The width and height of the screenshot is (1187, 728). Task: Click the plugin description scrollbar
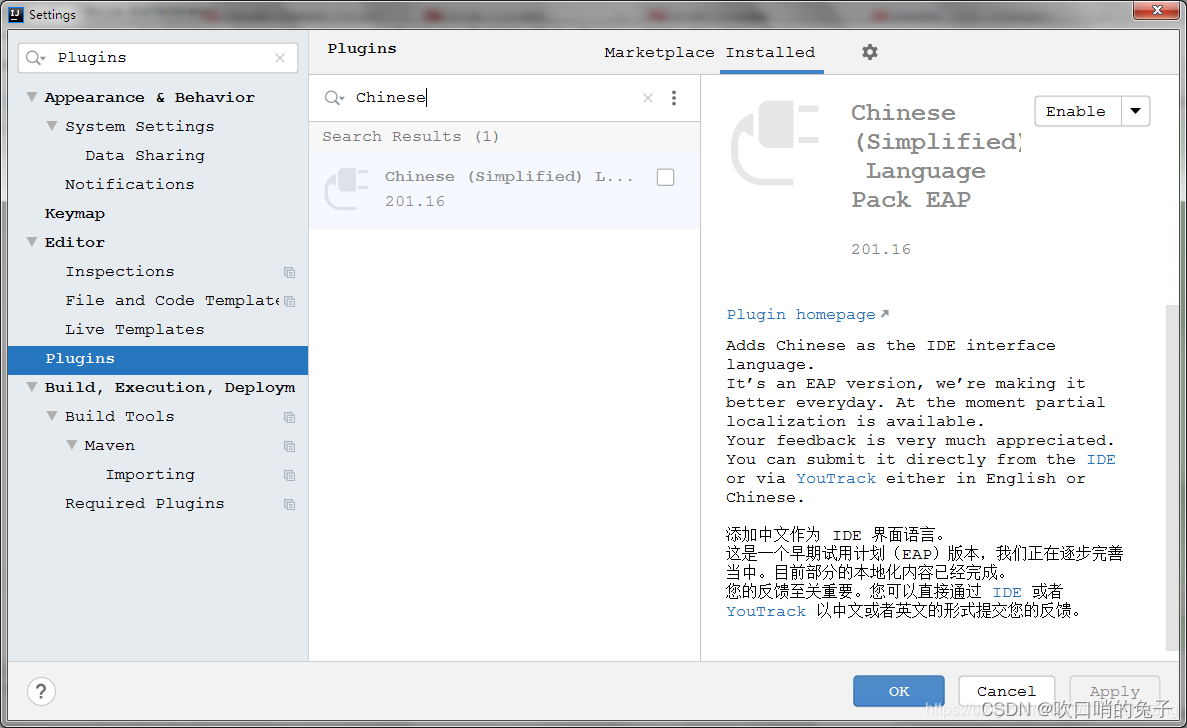click(1172, 477)
